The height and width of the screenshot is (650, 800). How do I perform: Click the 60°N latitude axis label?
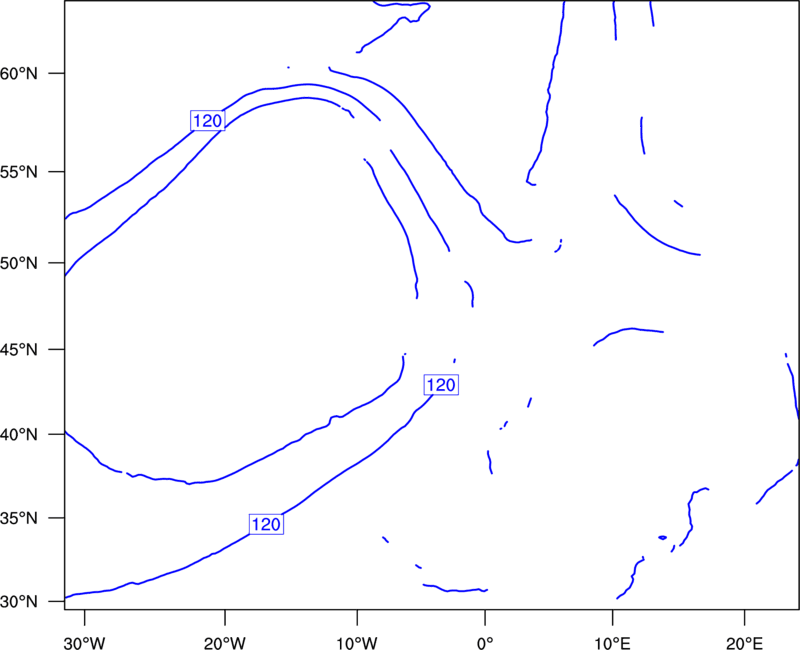(19, 73)
